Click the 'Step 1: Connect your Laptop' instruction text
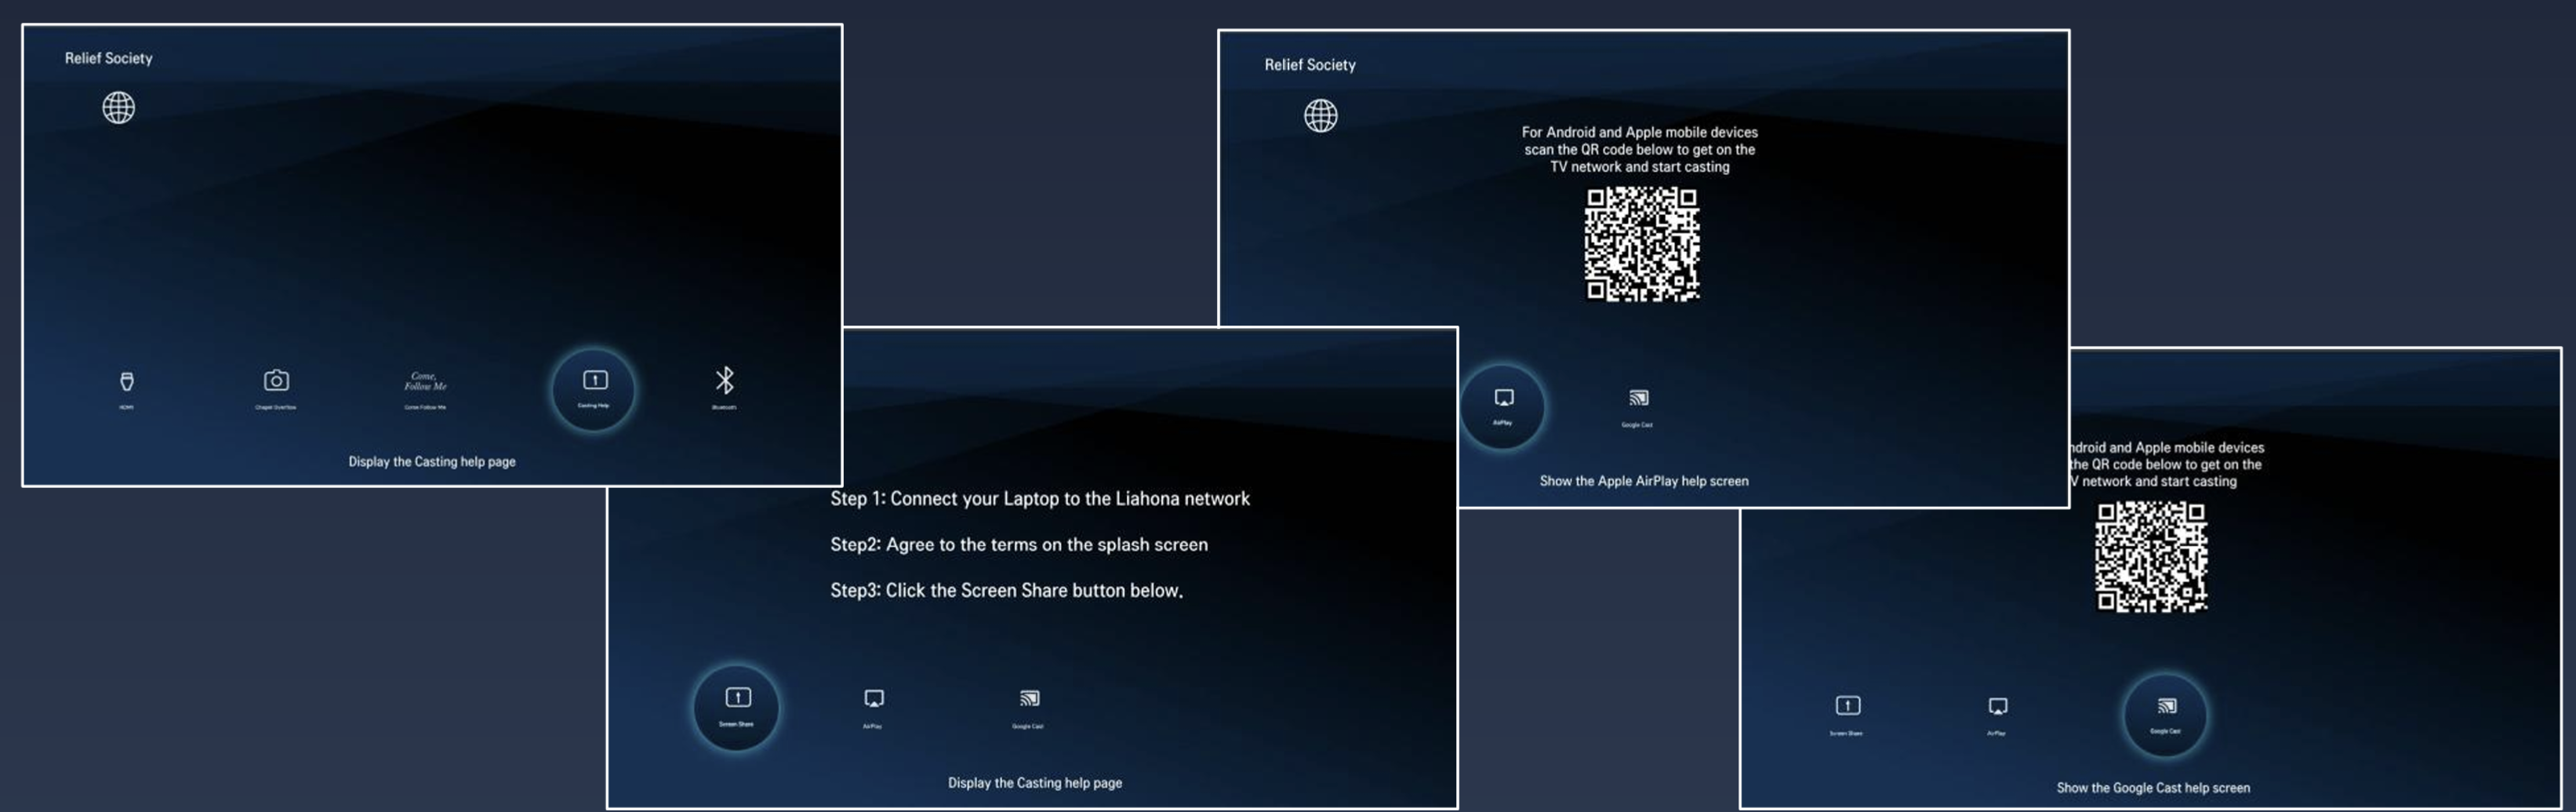Image resolution: width=2576 pixels, height=812 pixels. click(1039, 499)
